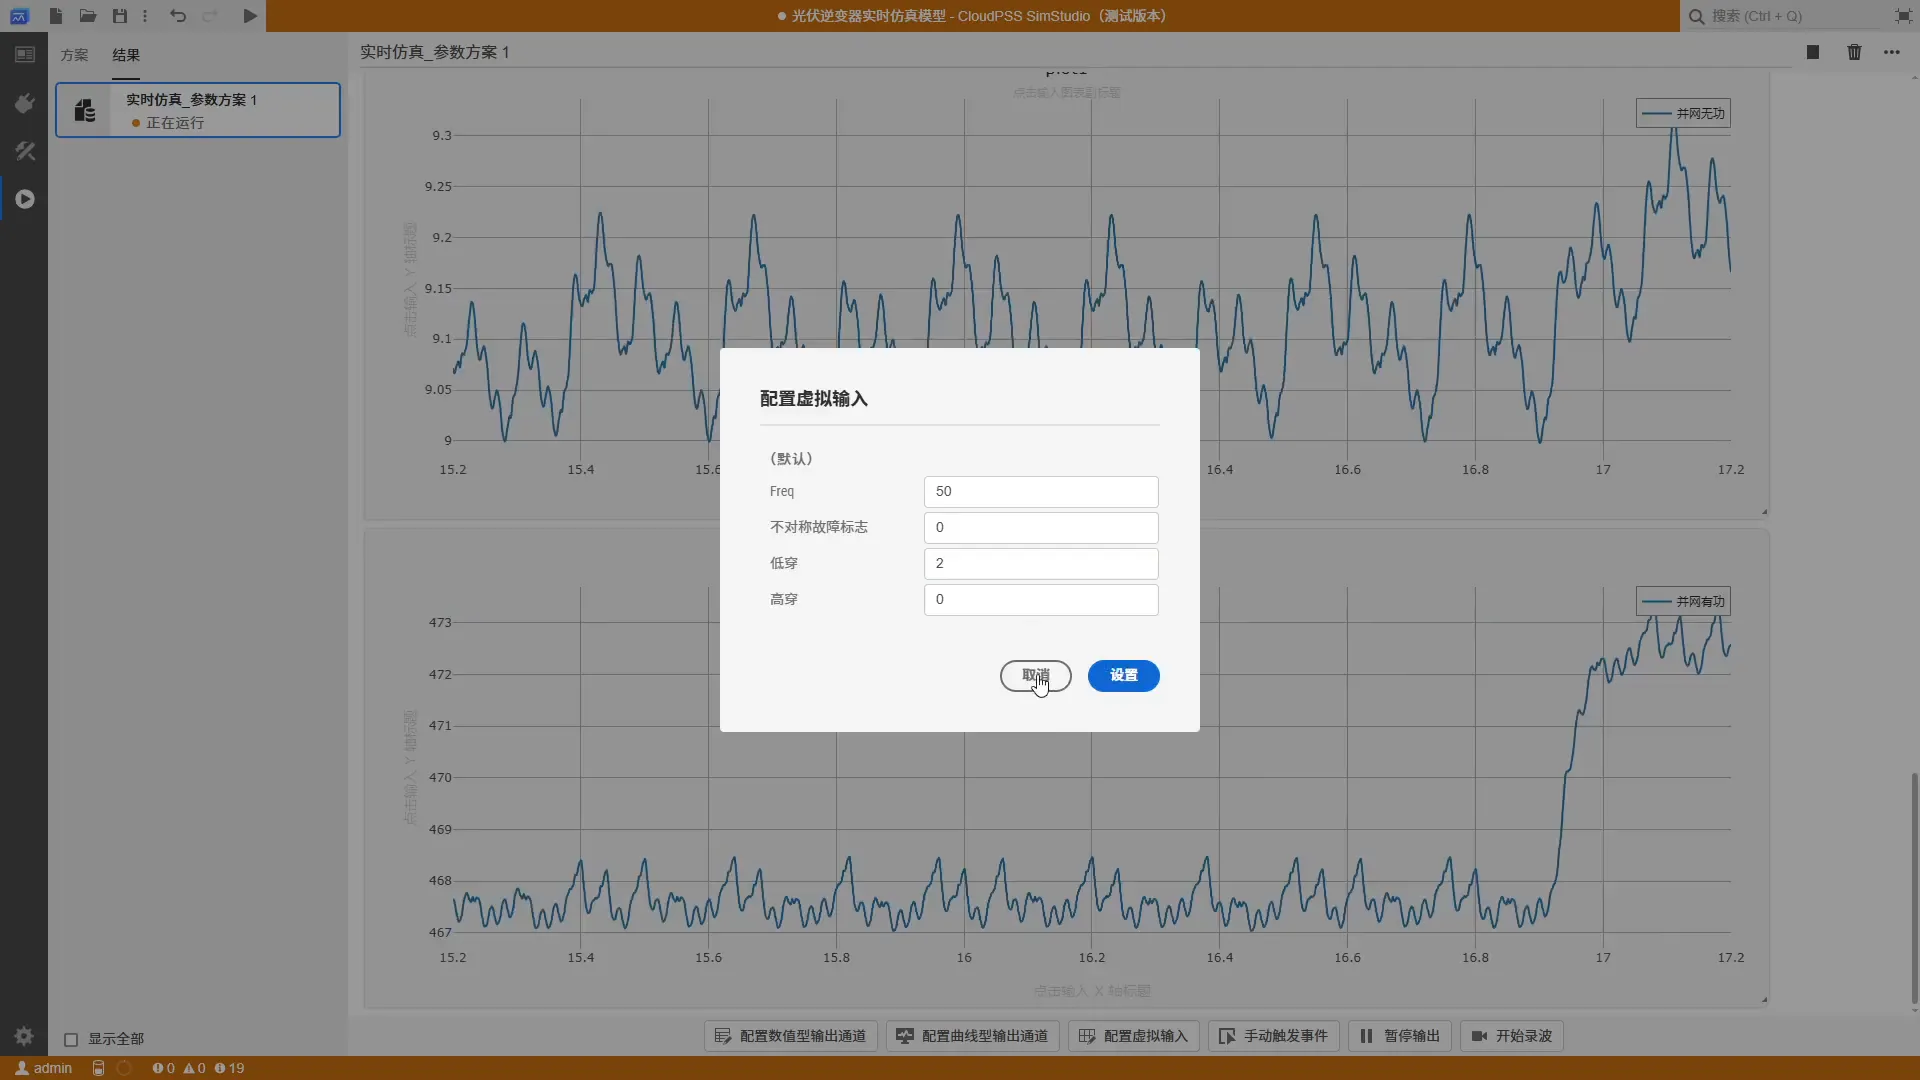The image size is (1920, 1080).
Task: Show the errors count in the status bar
Action: point(163,1068)
